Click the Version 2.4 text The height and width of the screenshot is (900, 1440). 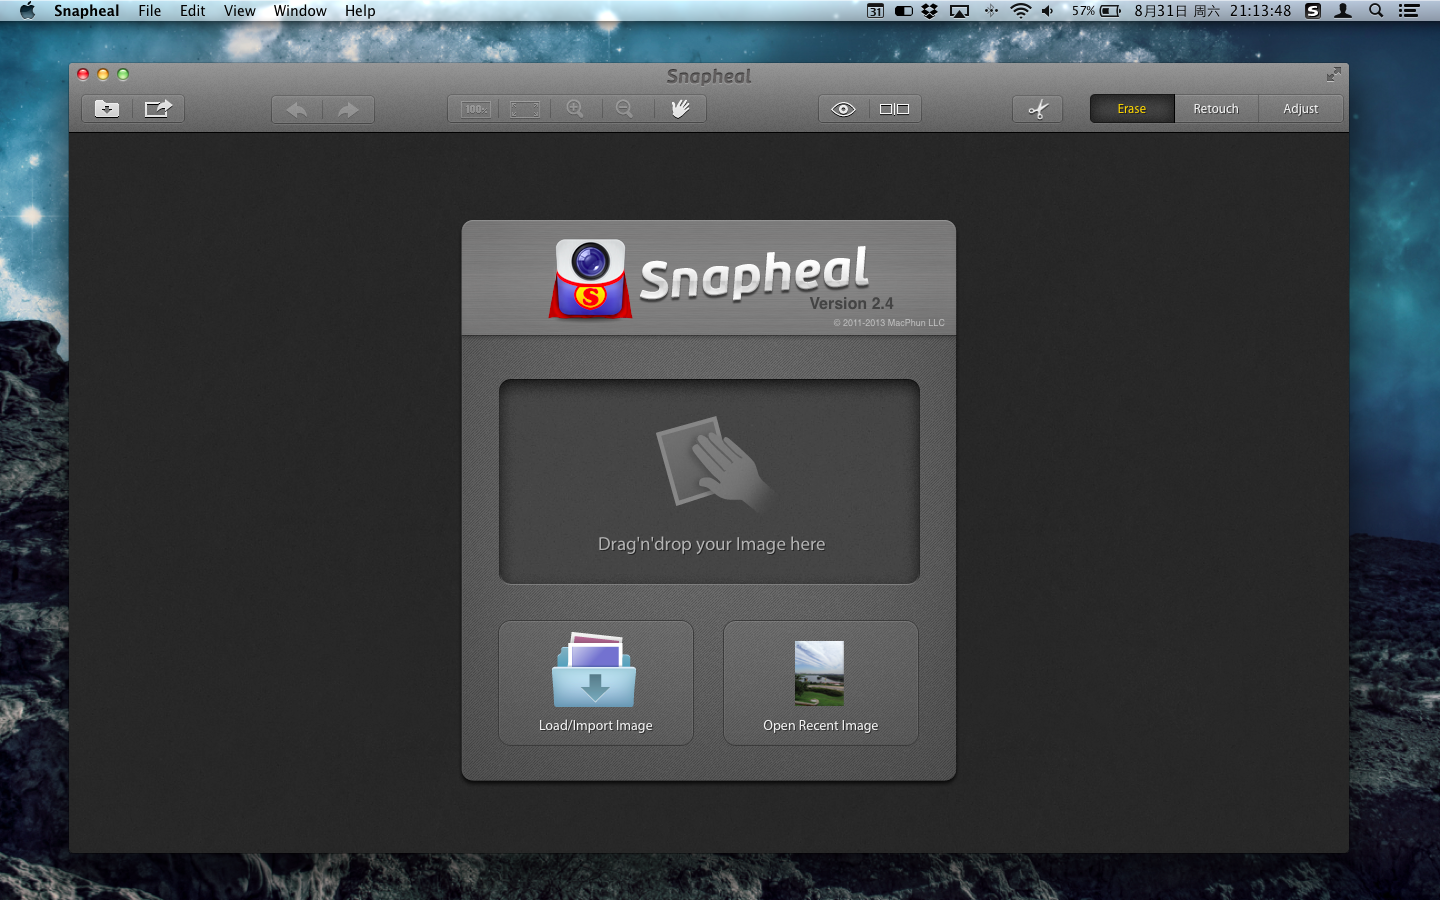[851, 303]
